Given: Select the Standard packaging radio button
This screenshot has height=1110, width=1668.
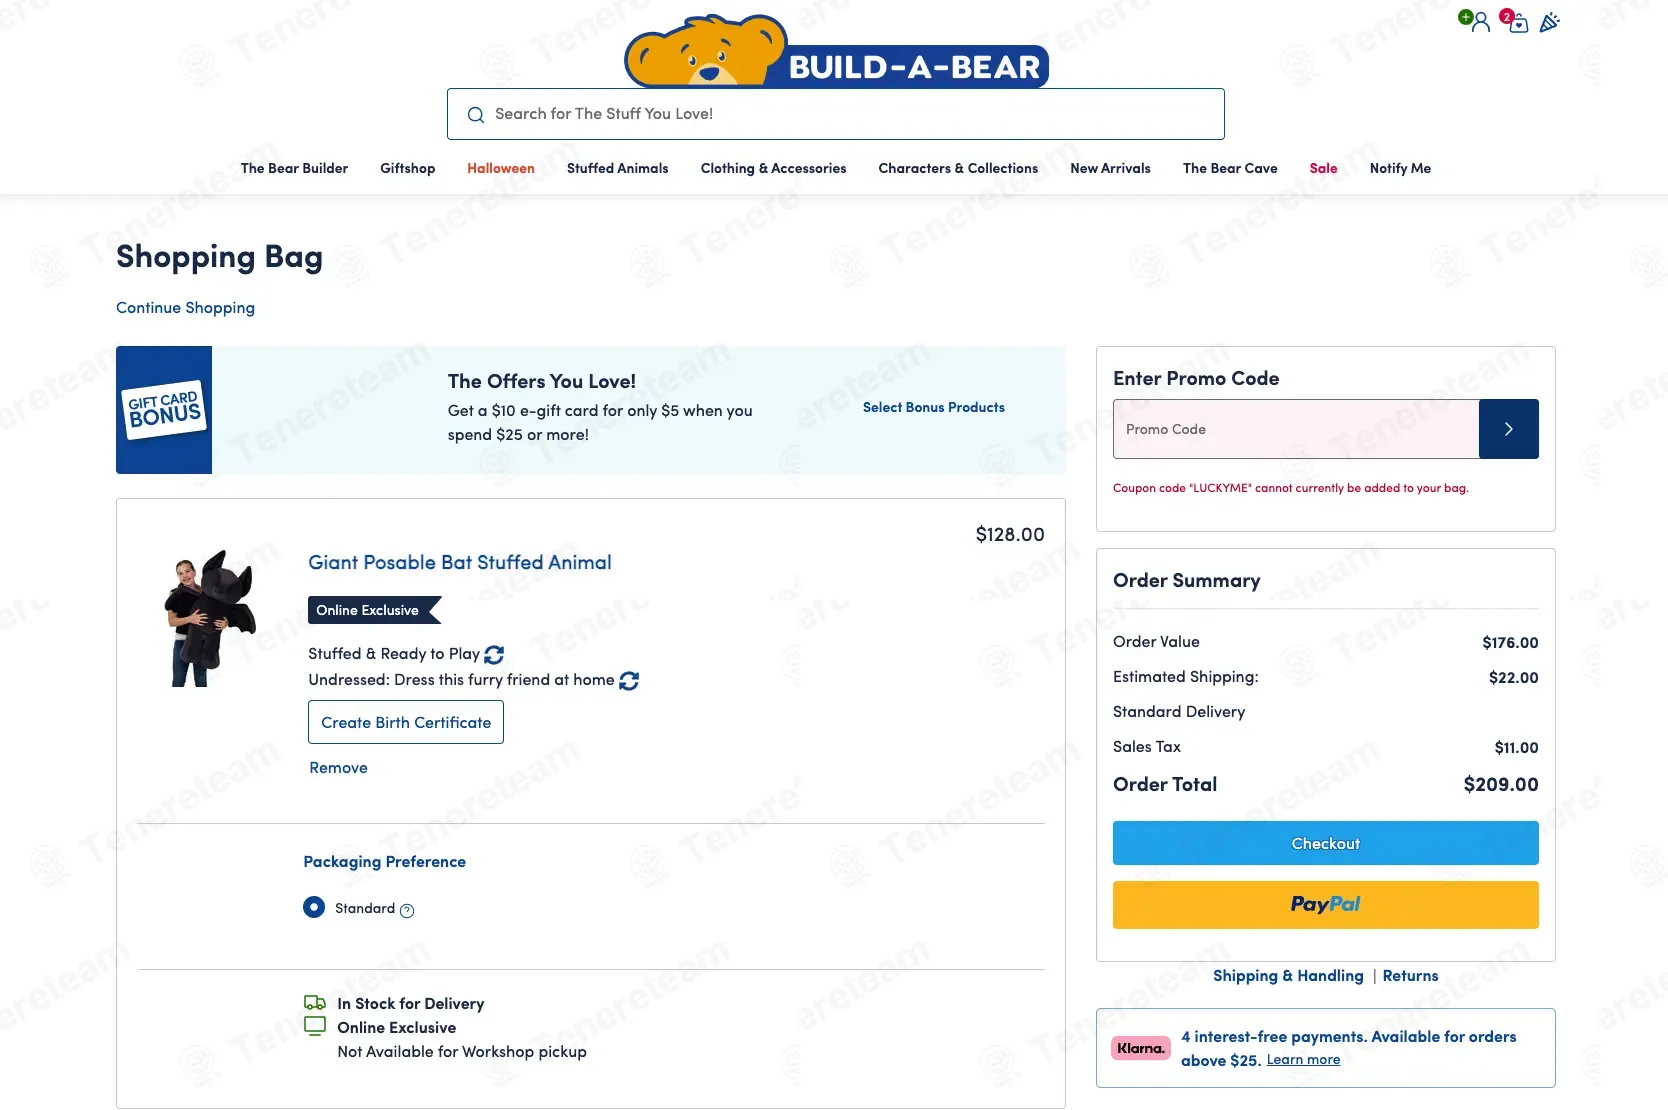Looking at the screenshot, I should [x=314, y=907].
